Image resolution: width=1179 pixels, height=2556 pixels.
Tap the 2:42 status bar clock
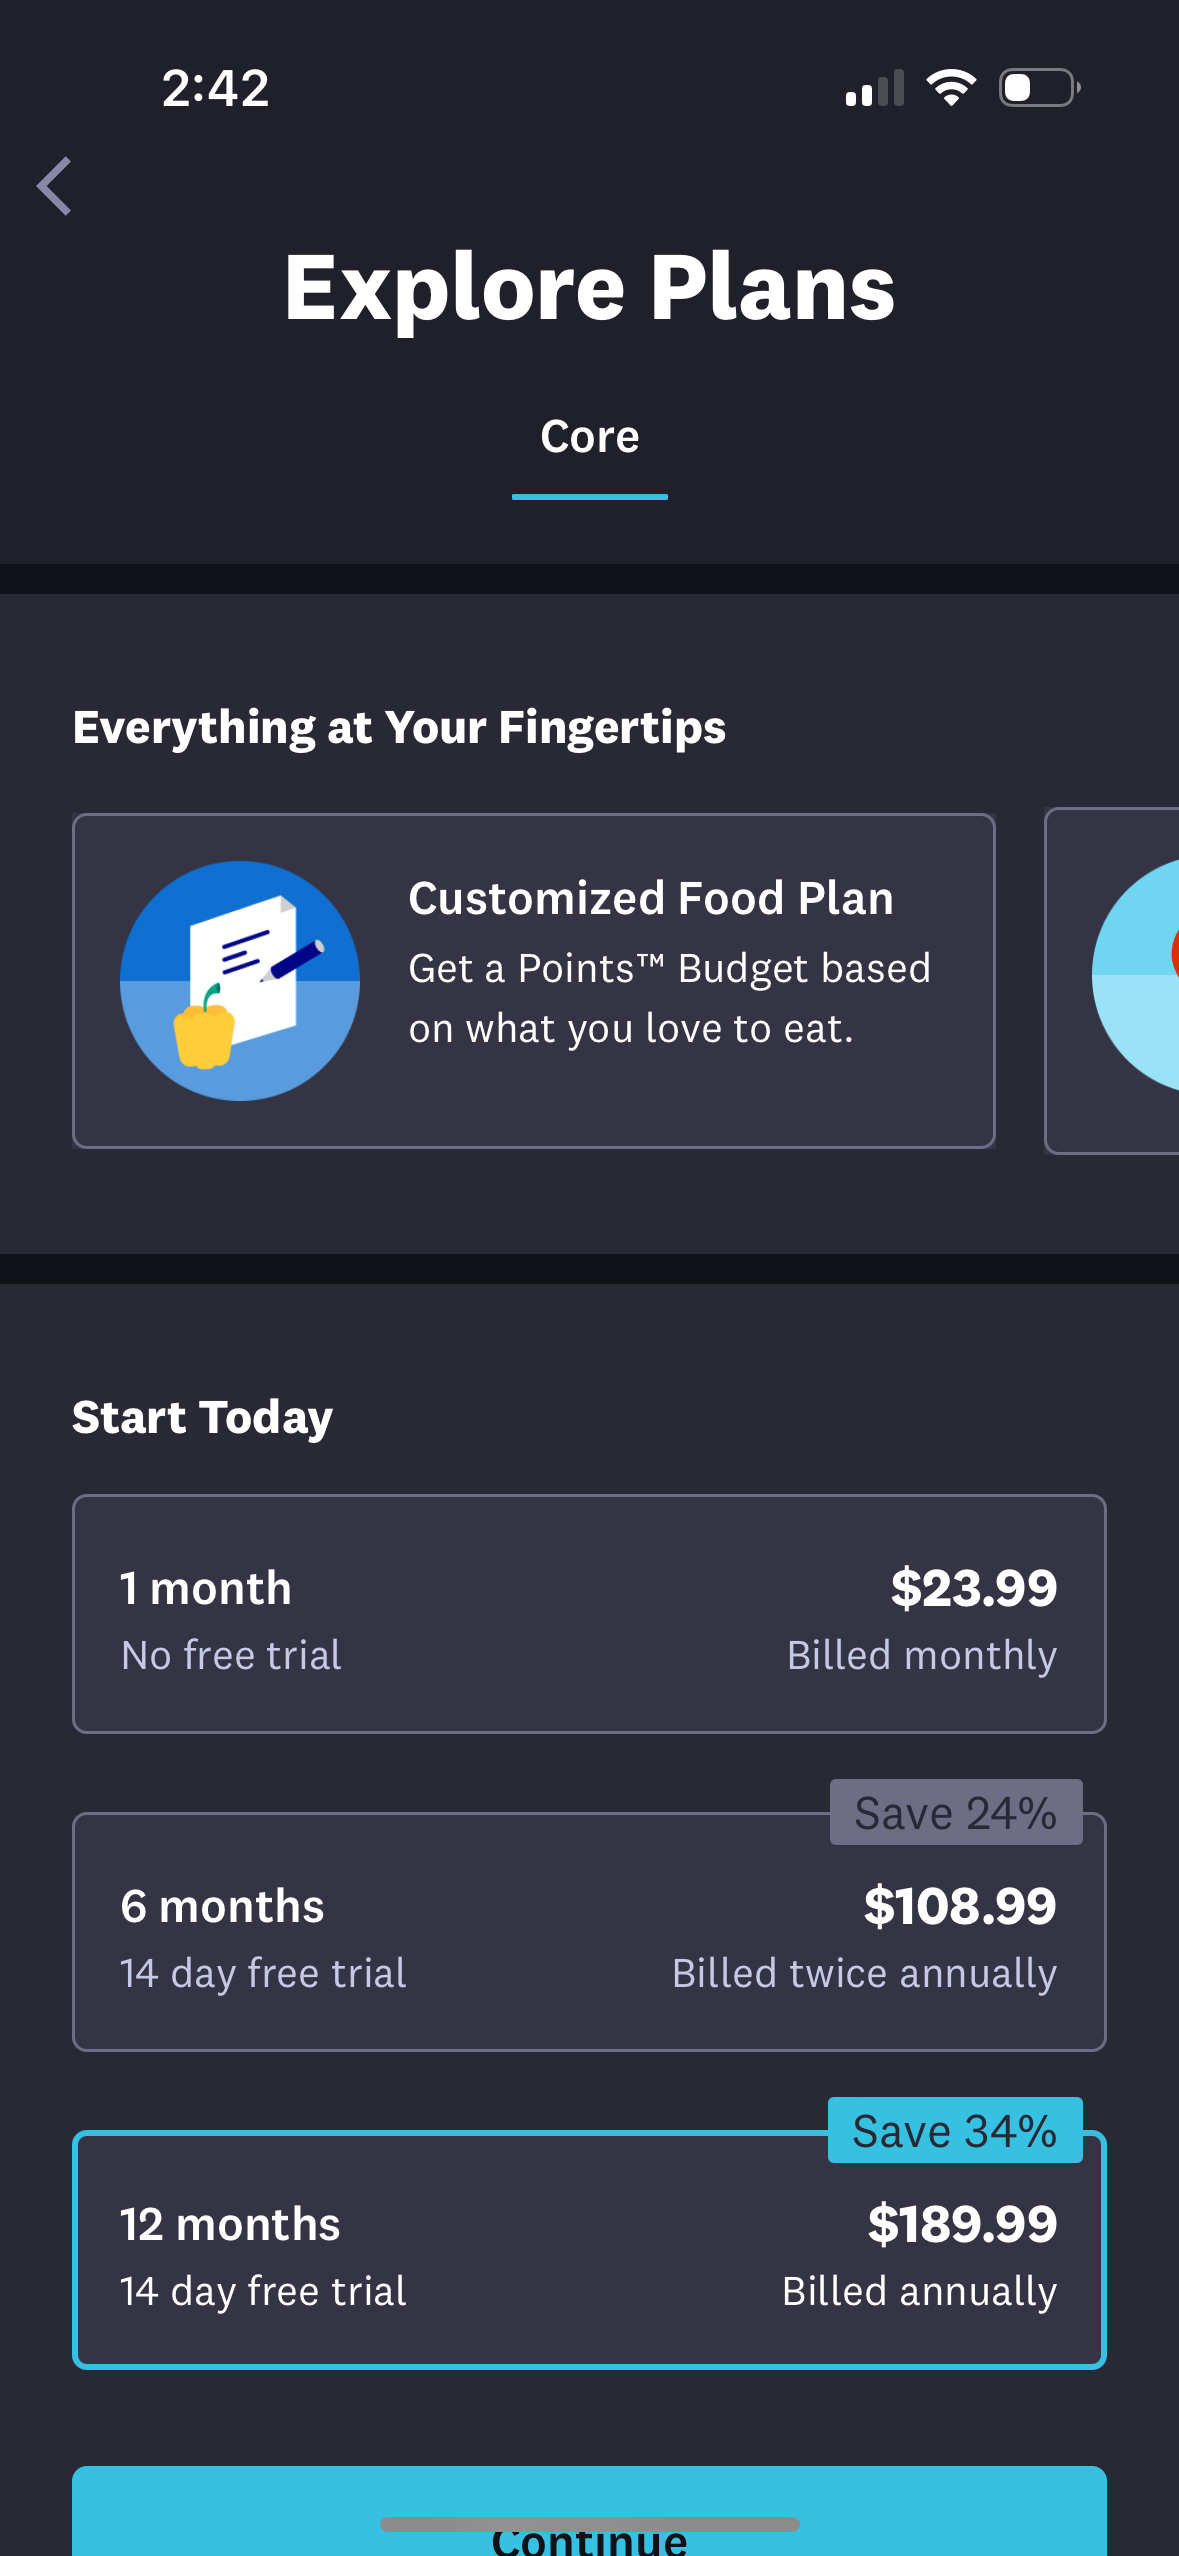[216, 88]
